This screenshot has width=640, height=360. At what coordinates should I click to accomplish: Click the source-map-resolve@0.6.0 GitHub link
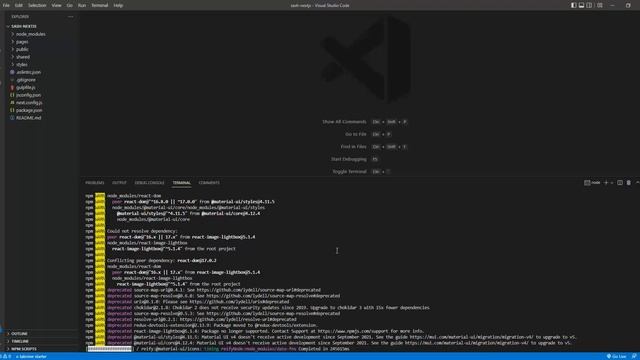point(273,296)
